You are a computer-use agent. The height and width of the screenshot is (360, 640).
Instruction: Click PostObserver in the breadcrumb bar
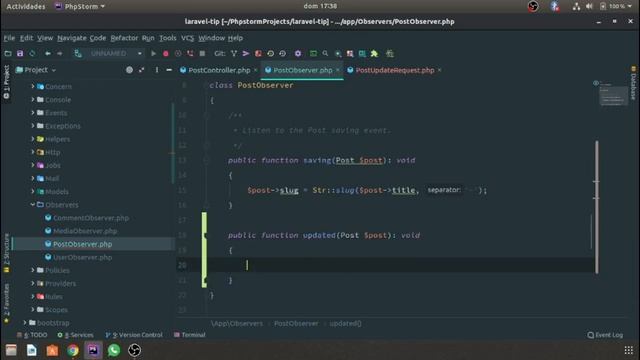click(296, 323)
